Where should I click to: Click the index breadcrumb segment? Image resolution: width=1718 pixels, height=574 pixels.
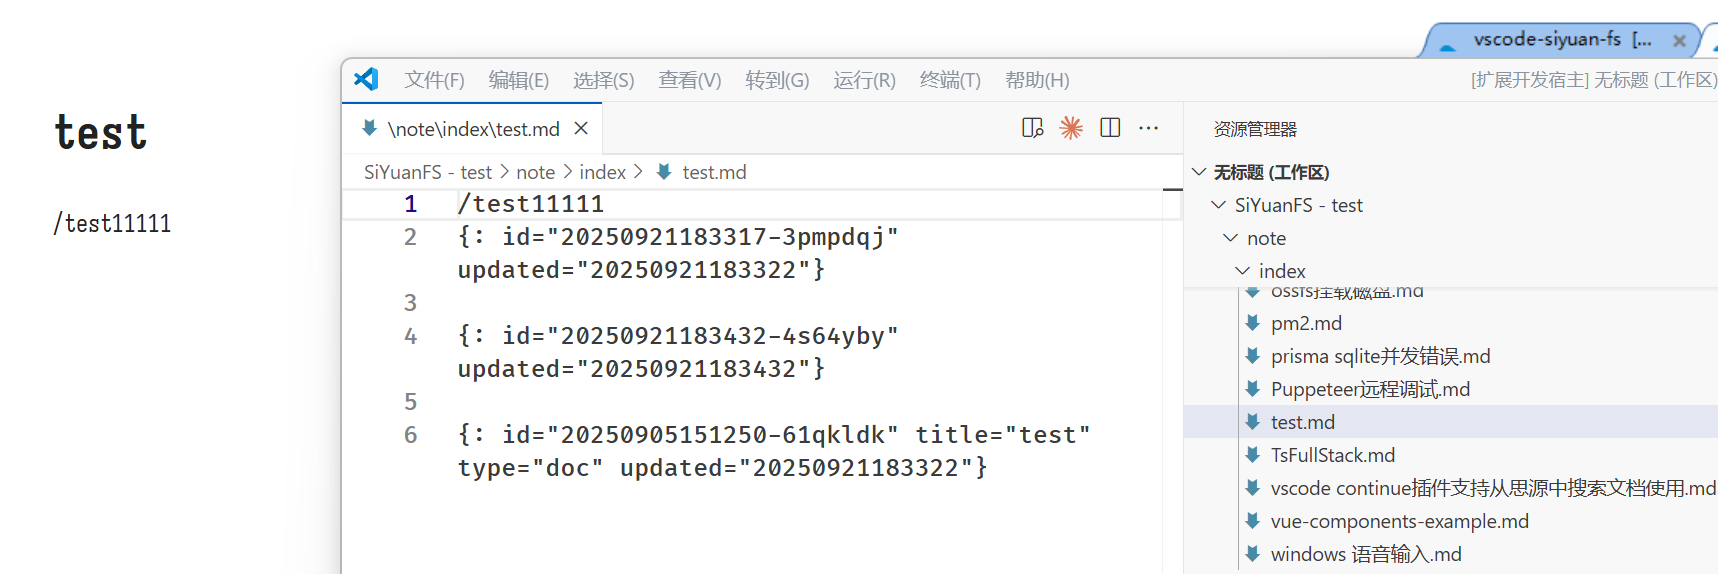[x=602, y=172]
